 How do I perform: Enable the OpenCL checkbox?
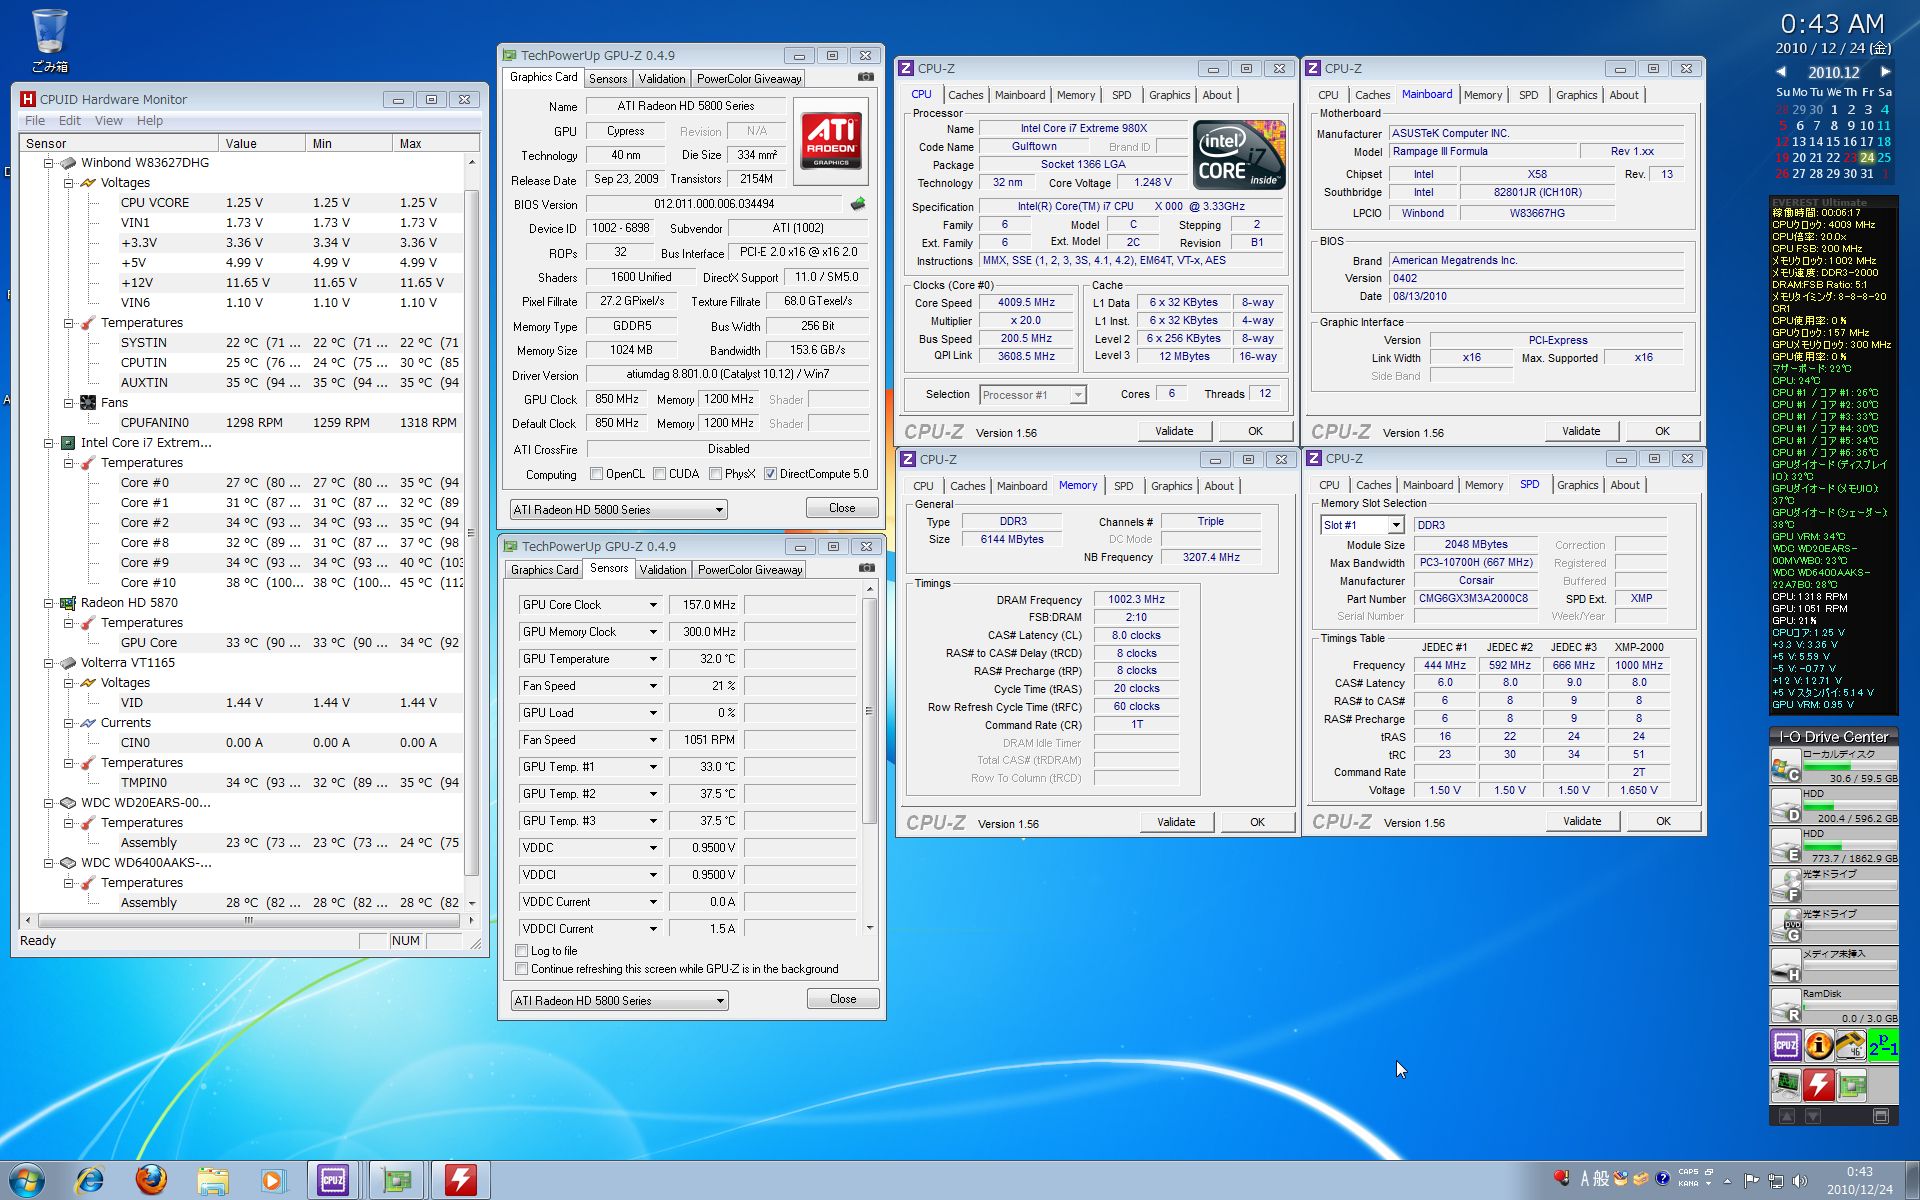click(597, 474)
